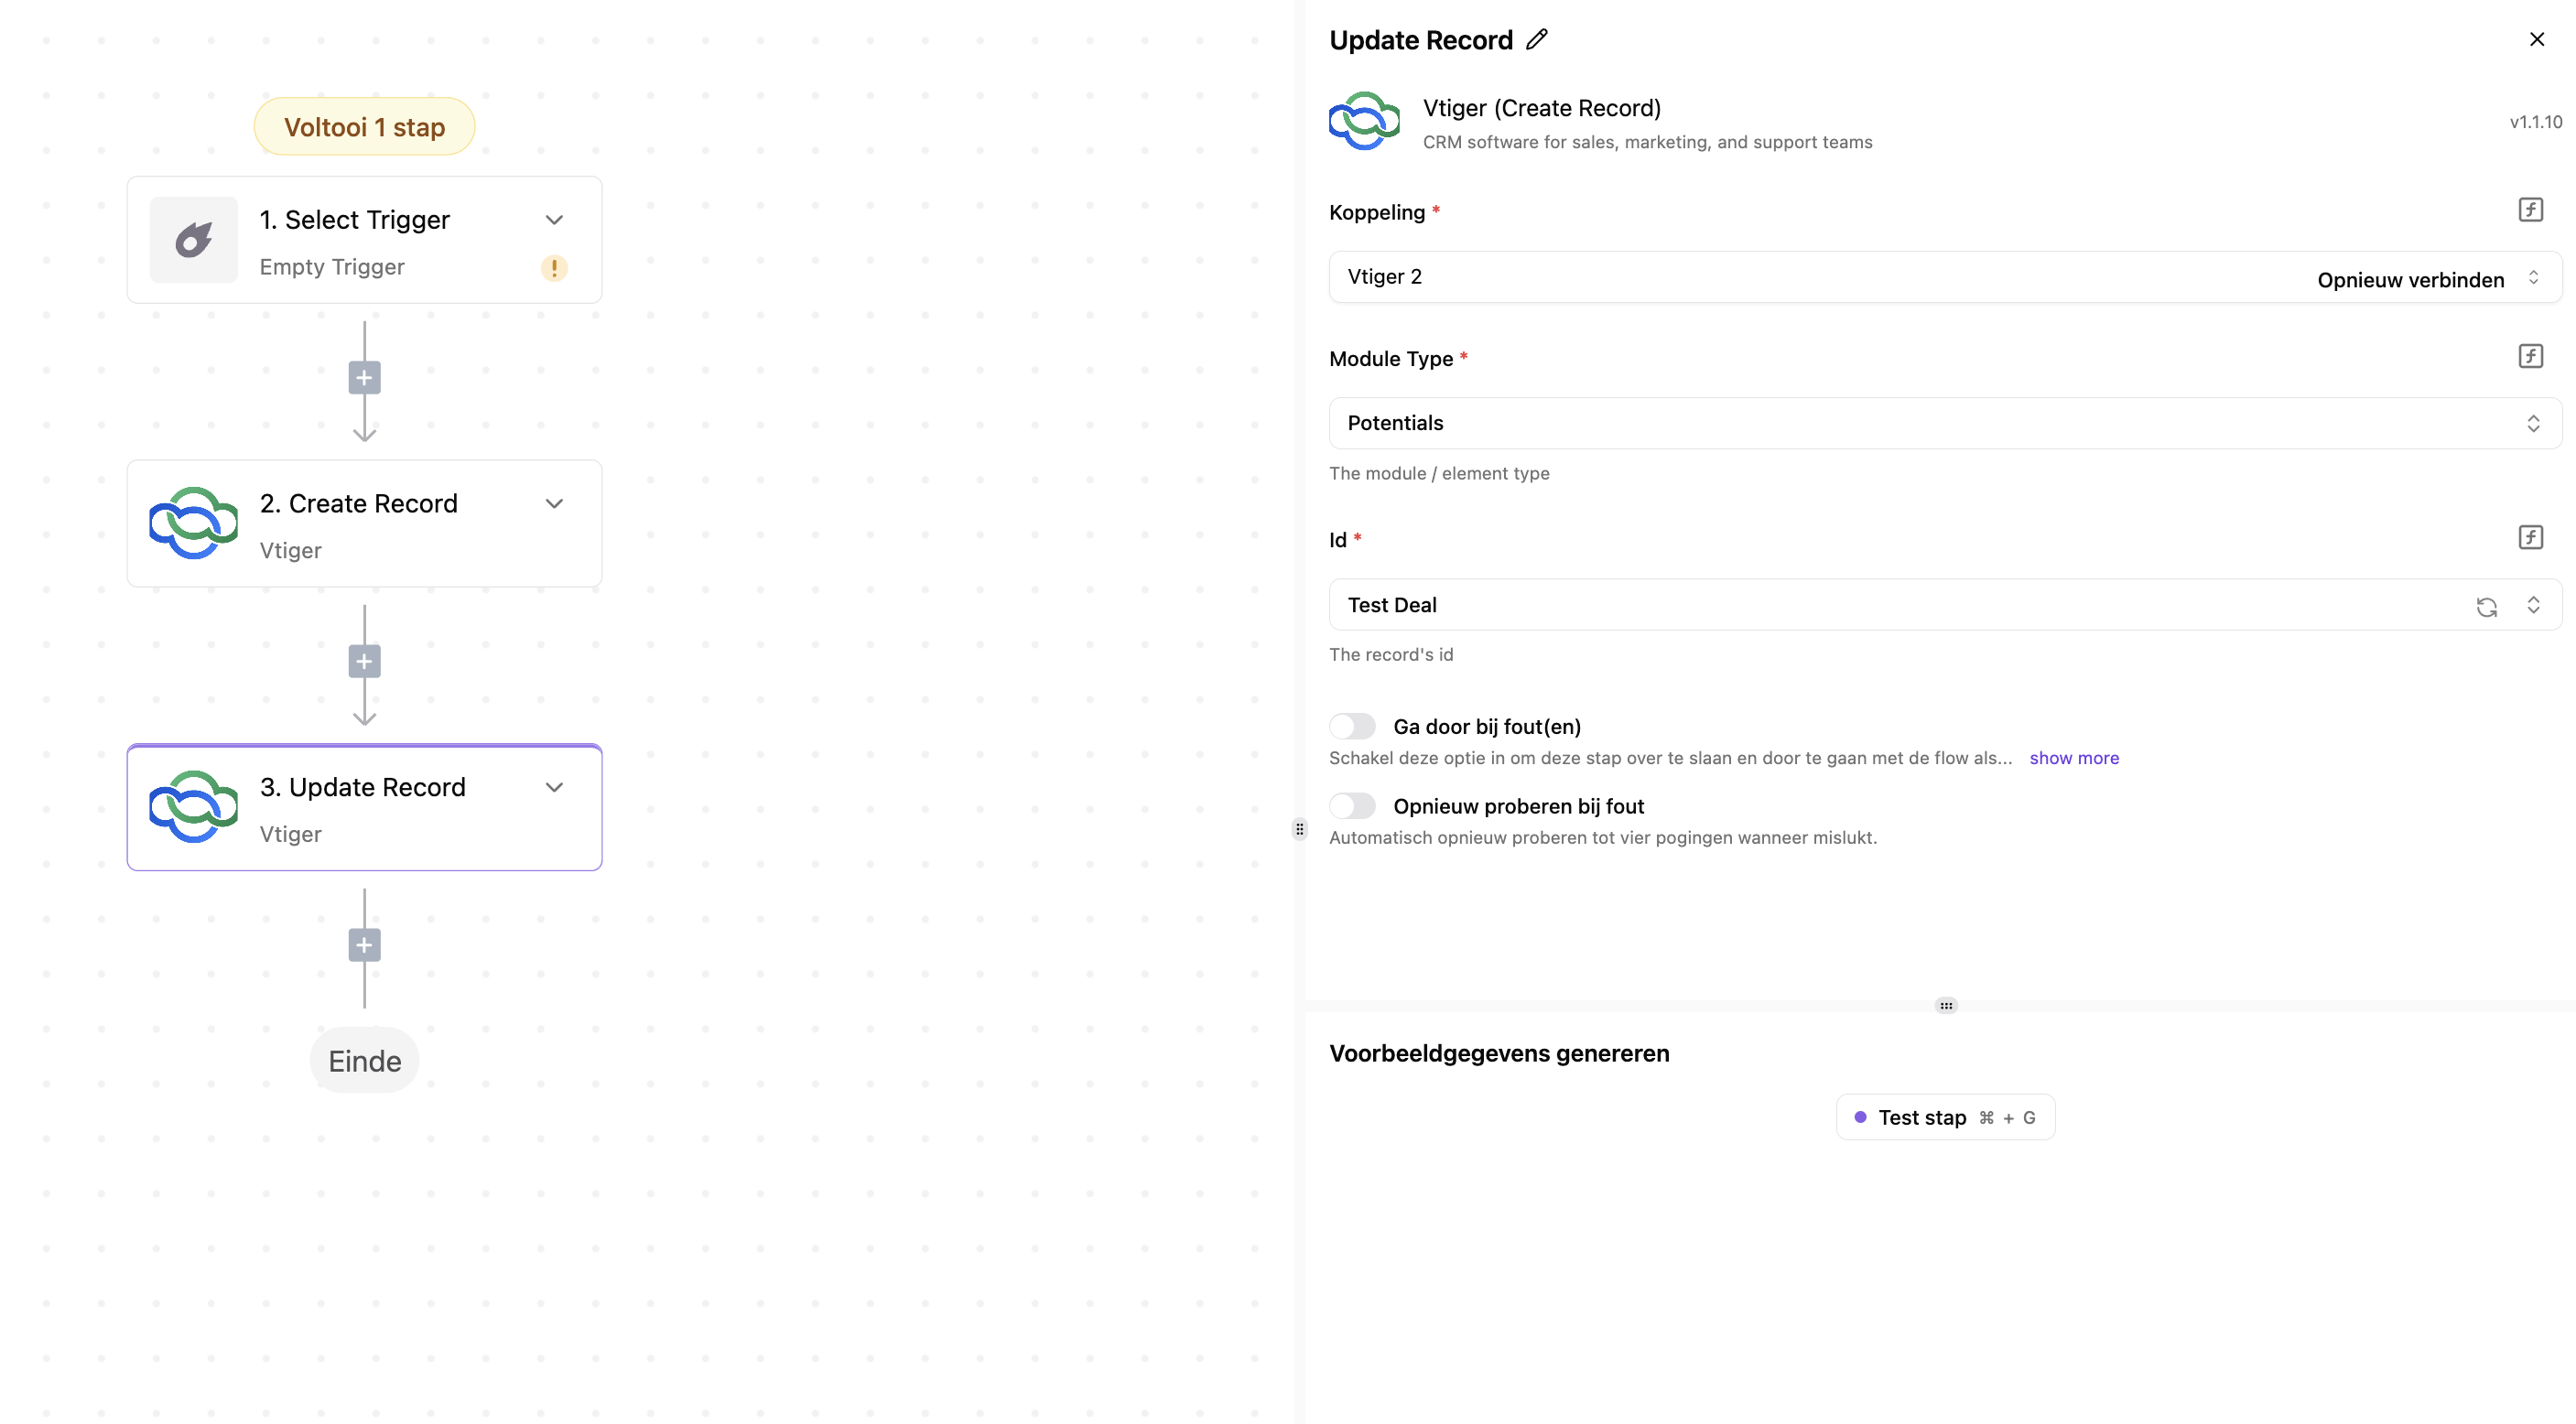Viewport: 2576px width, 1424px height.
Task: Open the Koppeling Vtiger 2 dropdown
Action: (x=1945, y=277)
